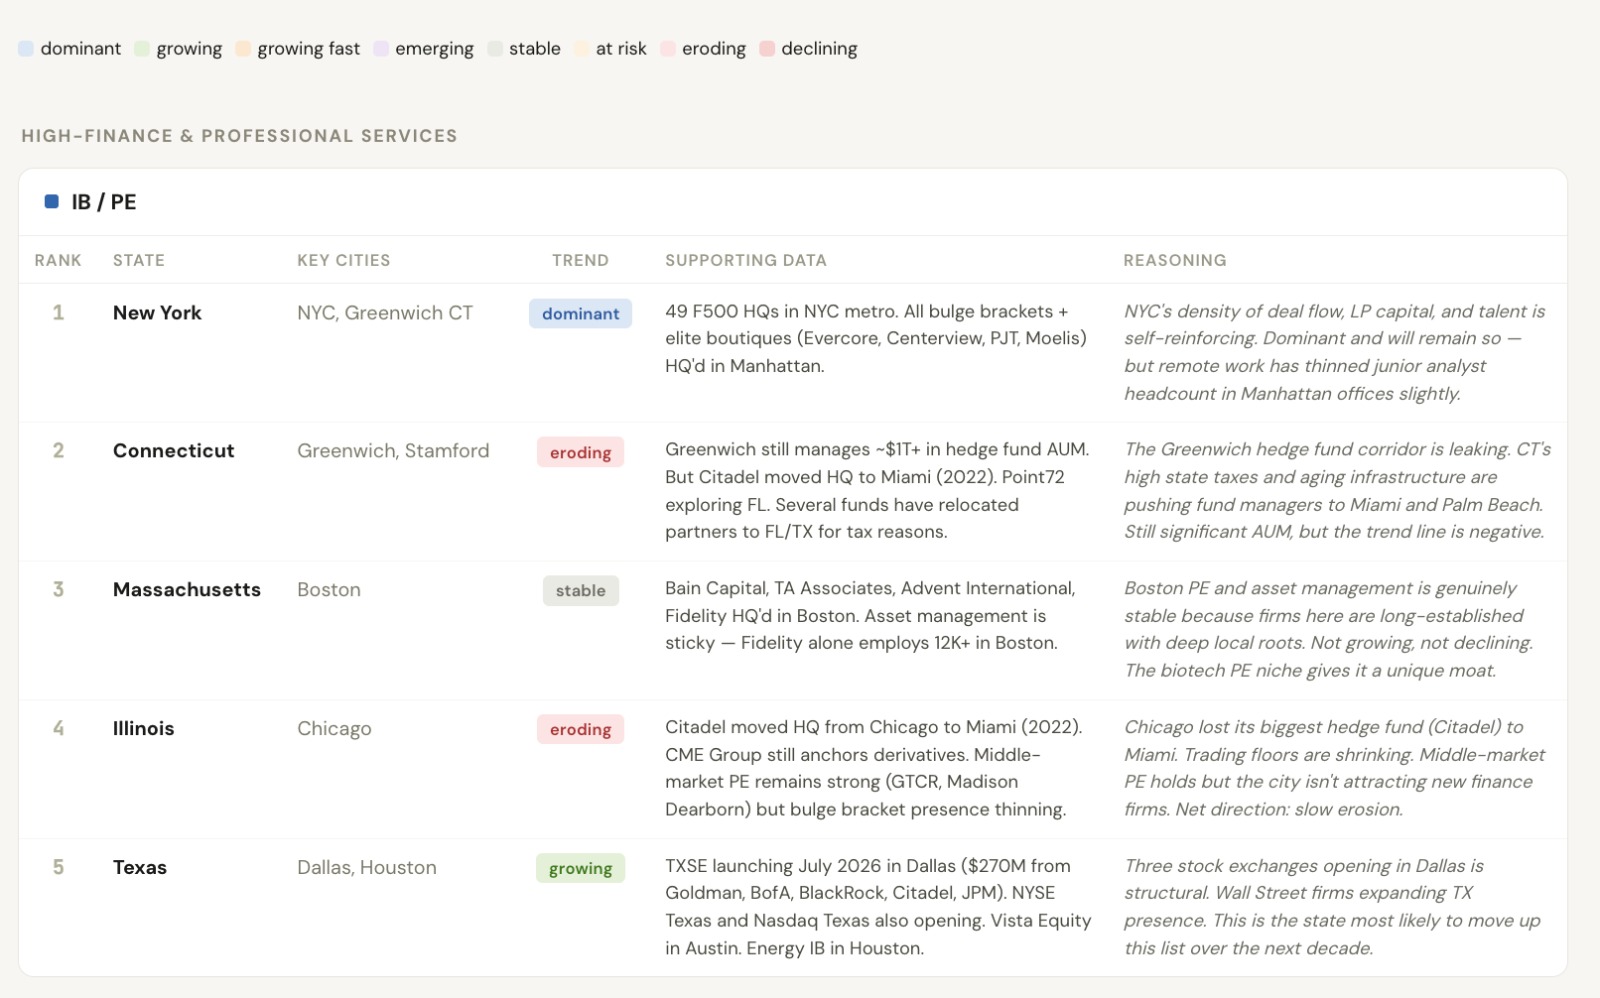Viewport: 1600px width, 998px height.
Task: Click the eroding badge in Illinois row
Action: [x=580, y=730]
